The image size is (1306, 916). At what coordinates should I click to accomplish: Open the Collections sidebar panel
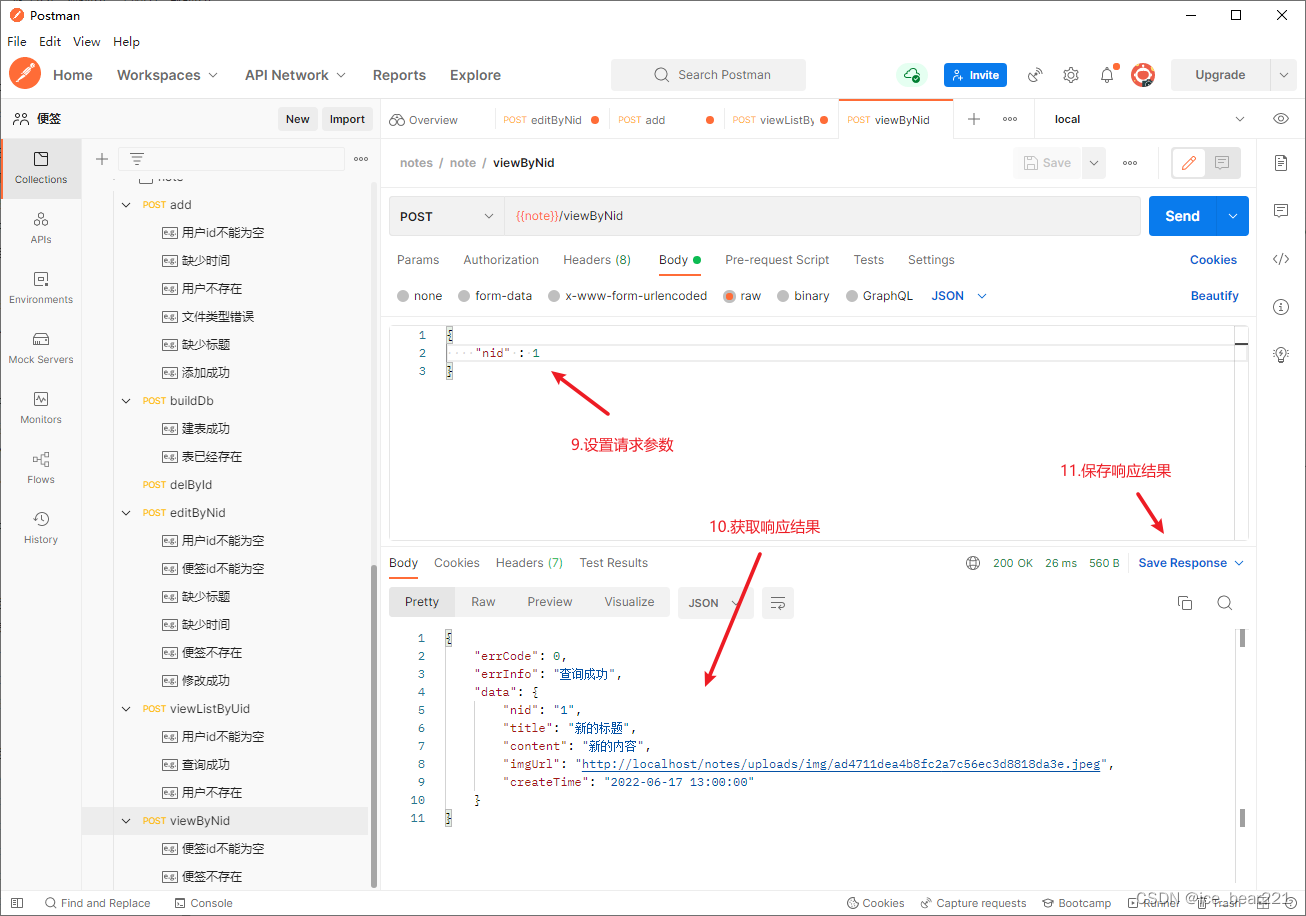pos(41,168)
